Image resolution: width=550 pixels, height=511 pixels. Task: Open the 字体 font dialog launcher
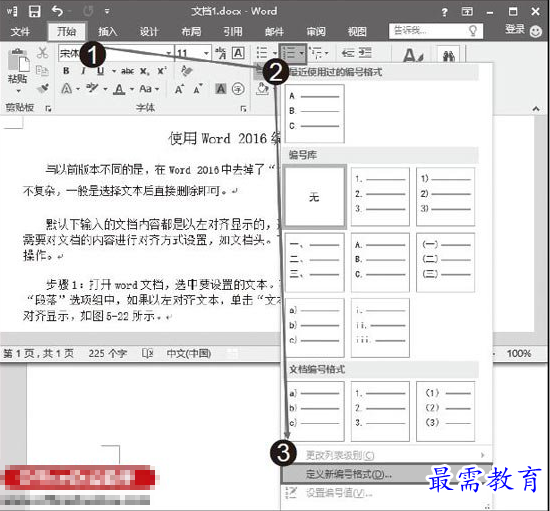[x=243, y=109]
